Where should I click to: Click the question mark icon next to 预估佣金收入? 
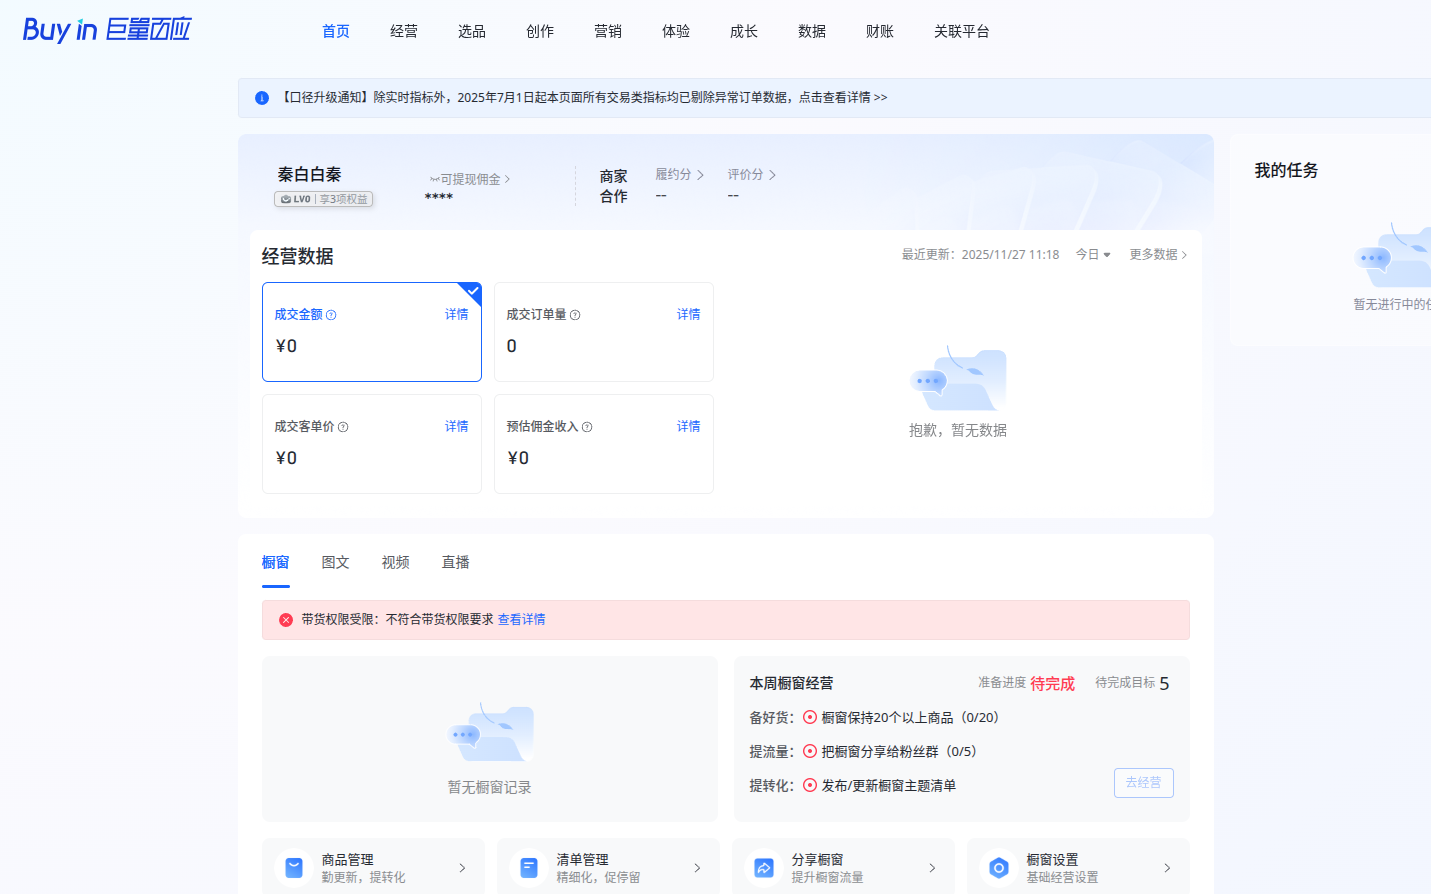587,426
